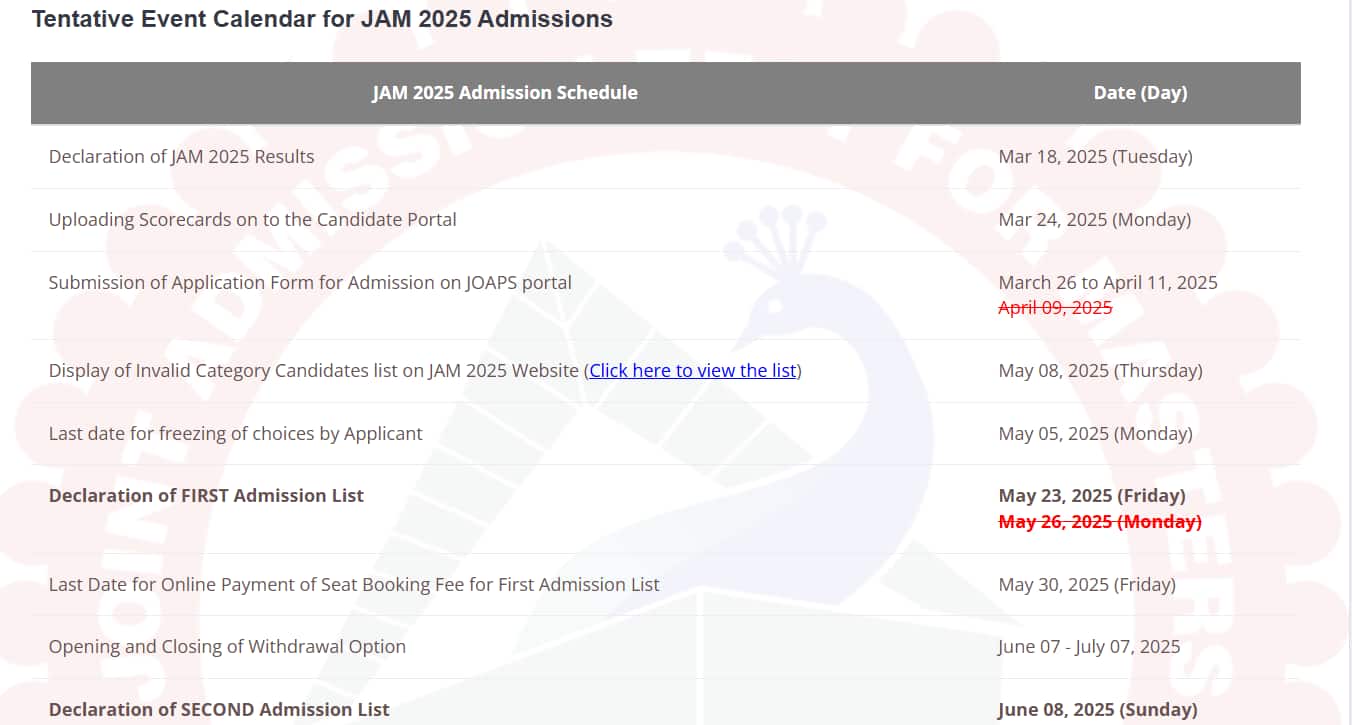This screenshot has height=725, width=1352.
Task: Click the struck-through 'May 26, 2025 (Monday)' date
Action: [x=1100, y=521]
